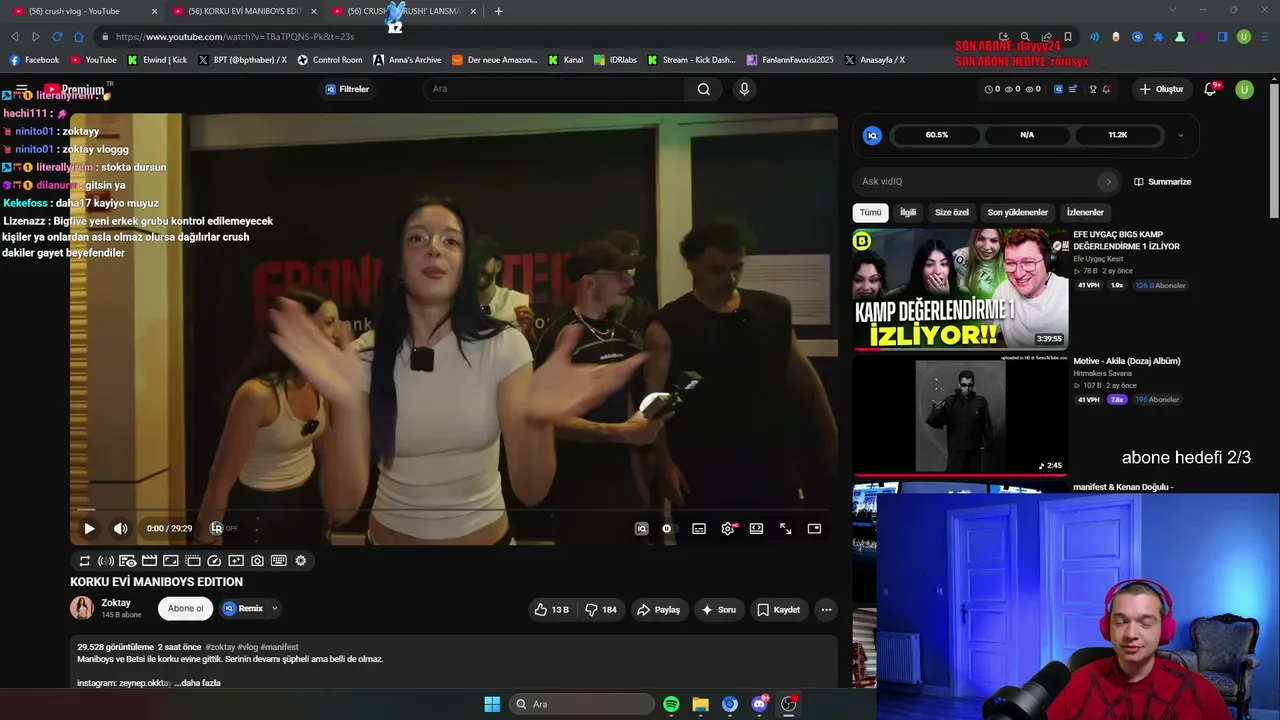The width and height of the screenshot is (1280, 720).
Task: Open the Motive - Akila video thumbnail
Action: coord(960,415)
